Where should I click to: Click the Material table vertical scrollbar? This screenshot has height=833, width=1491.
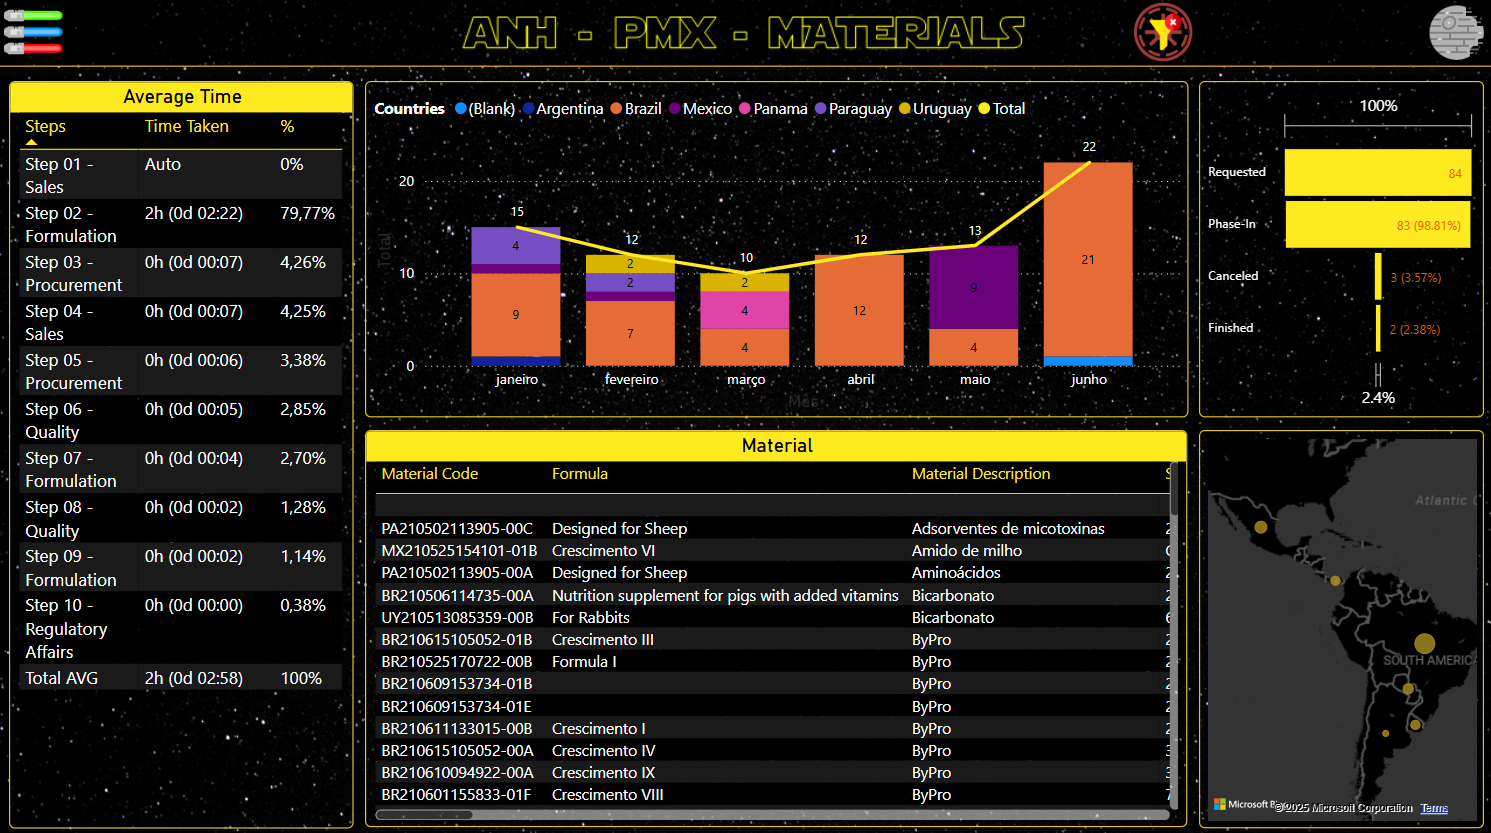(1175, 634)
